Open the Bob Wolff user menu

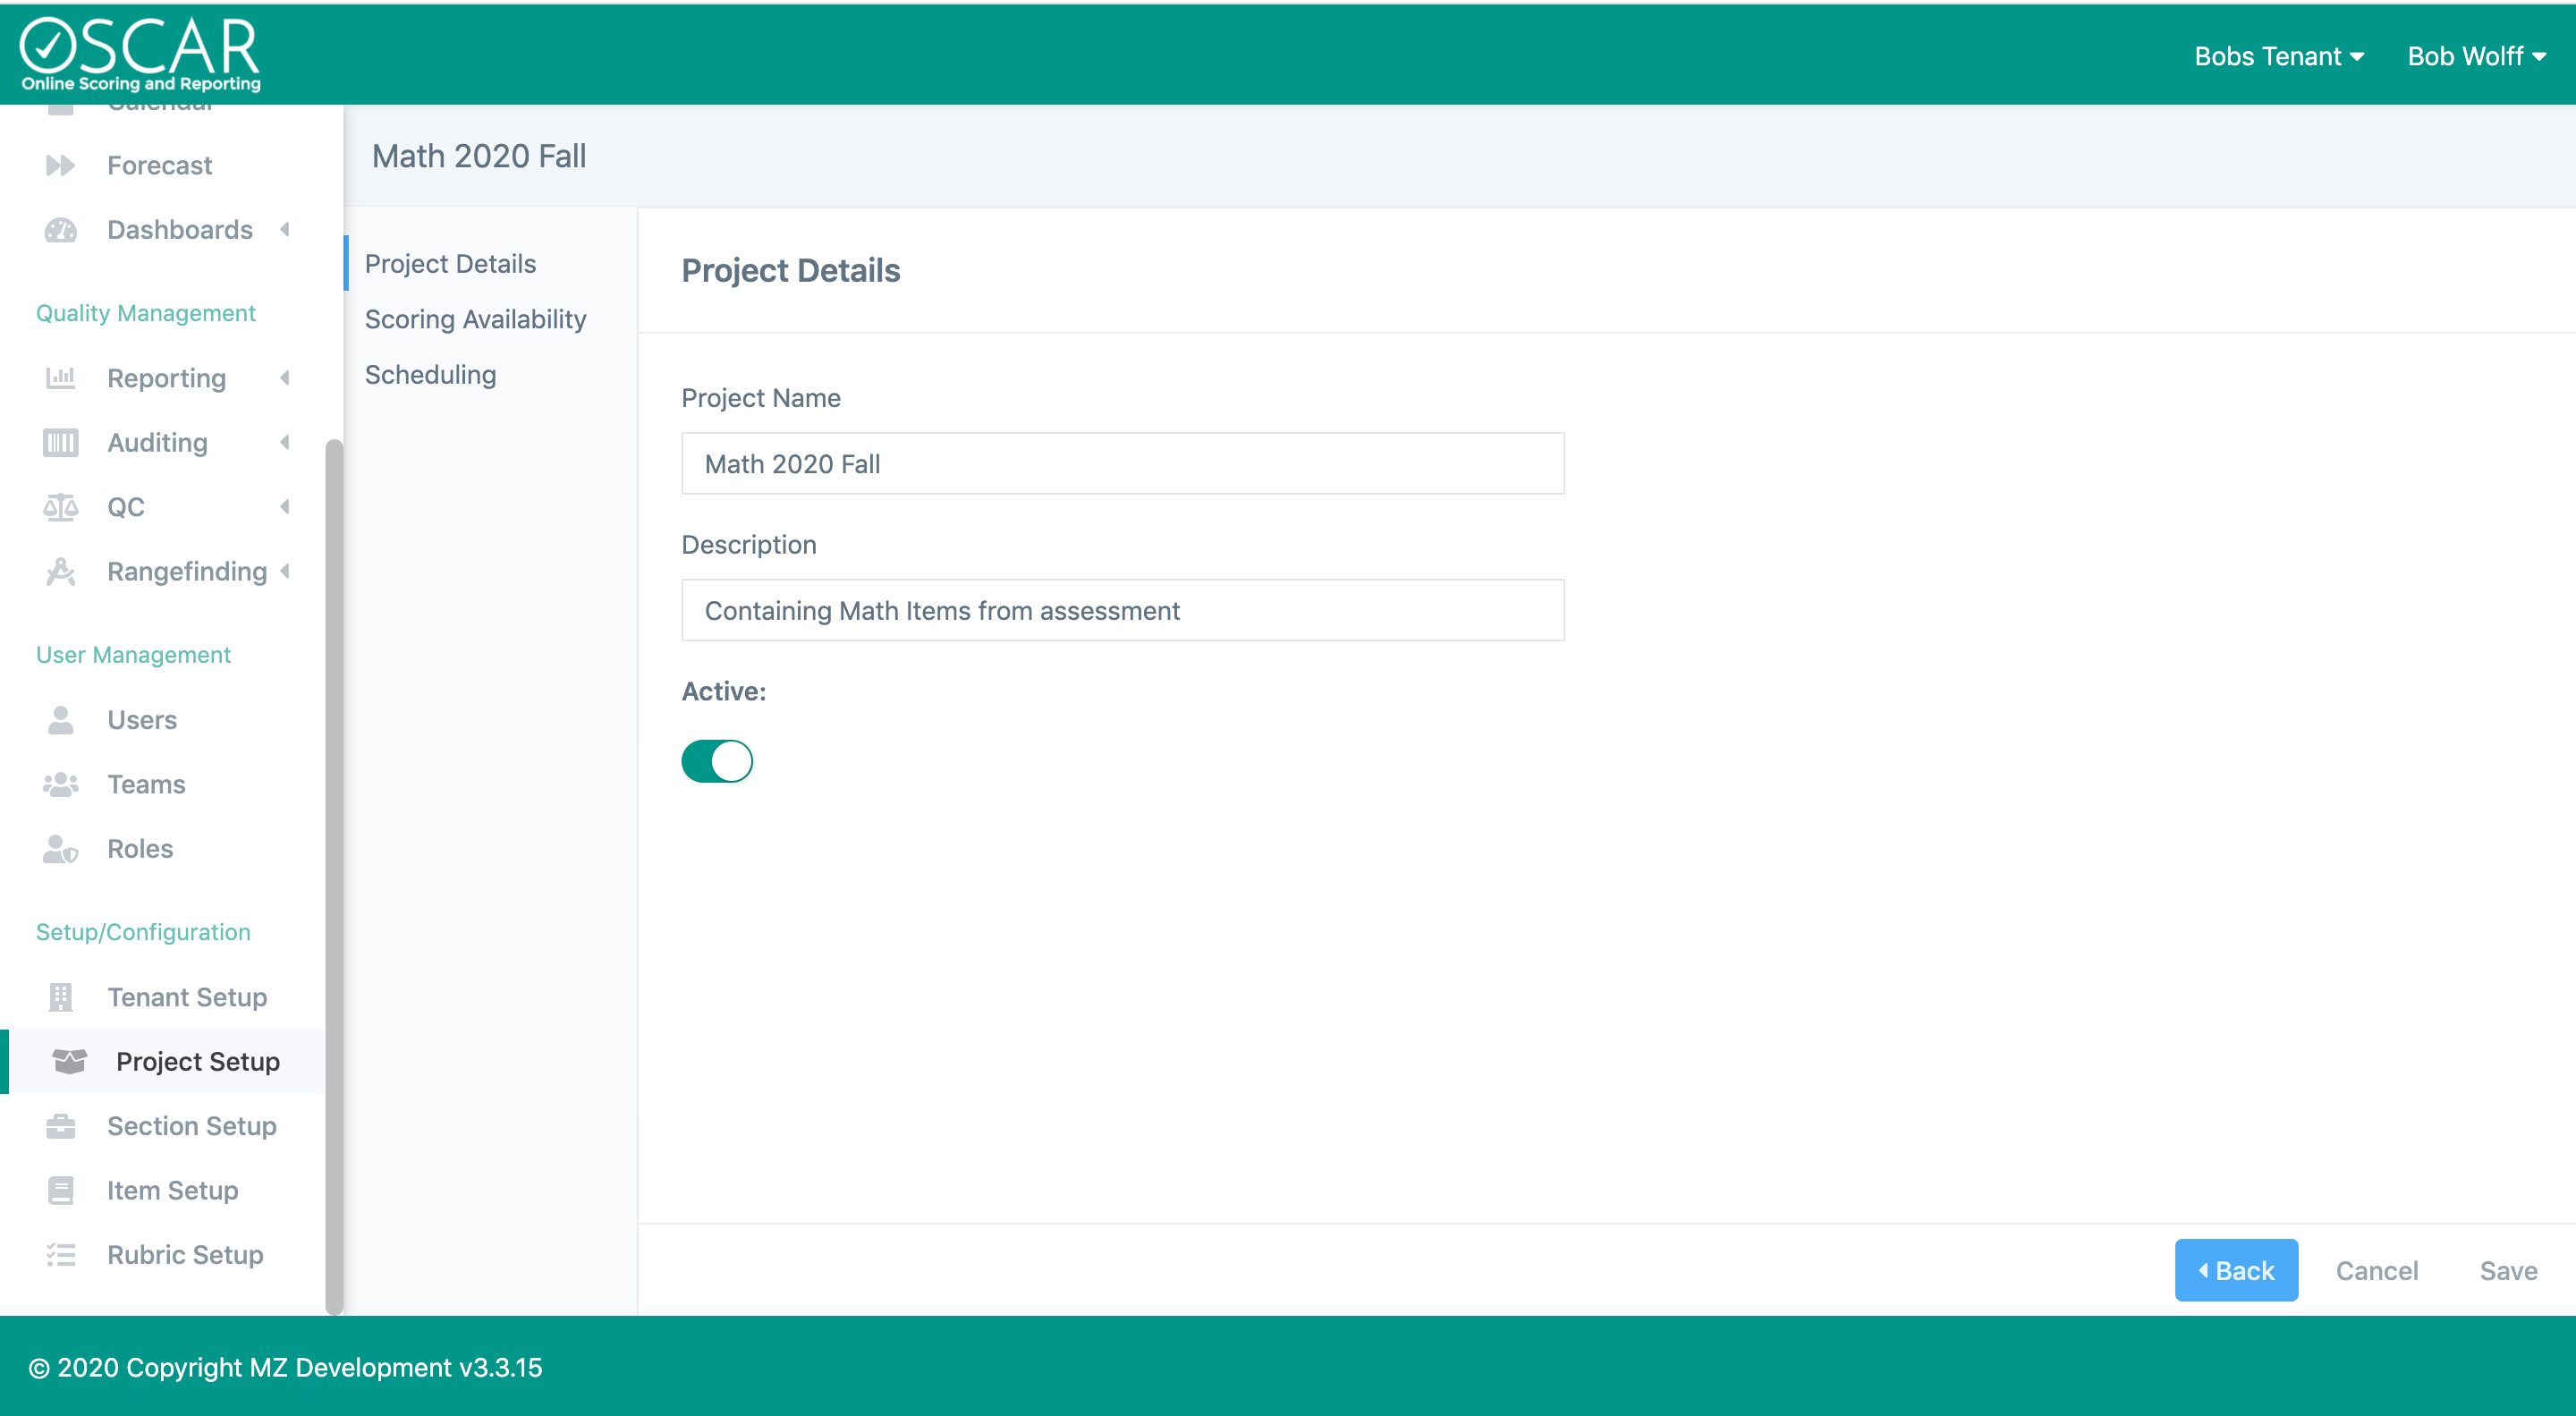click(x=2476, y=56)
